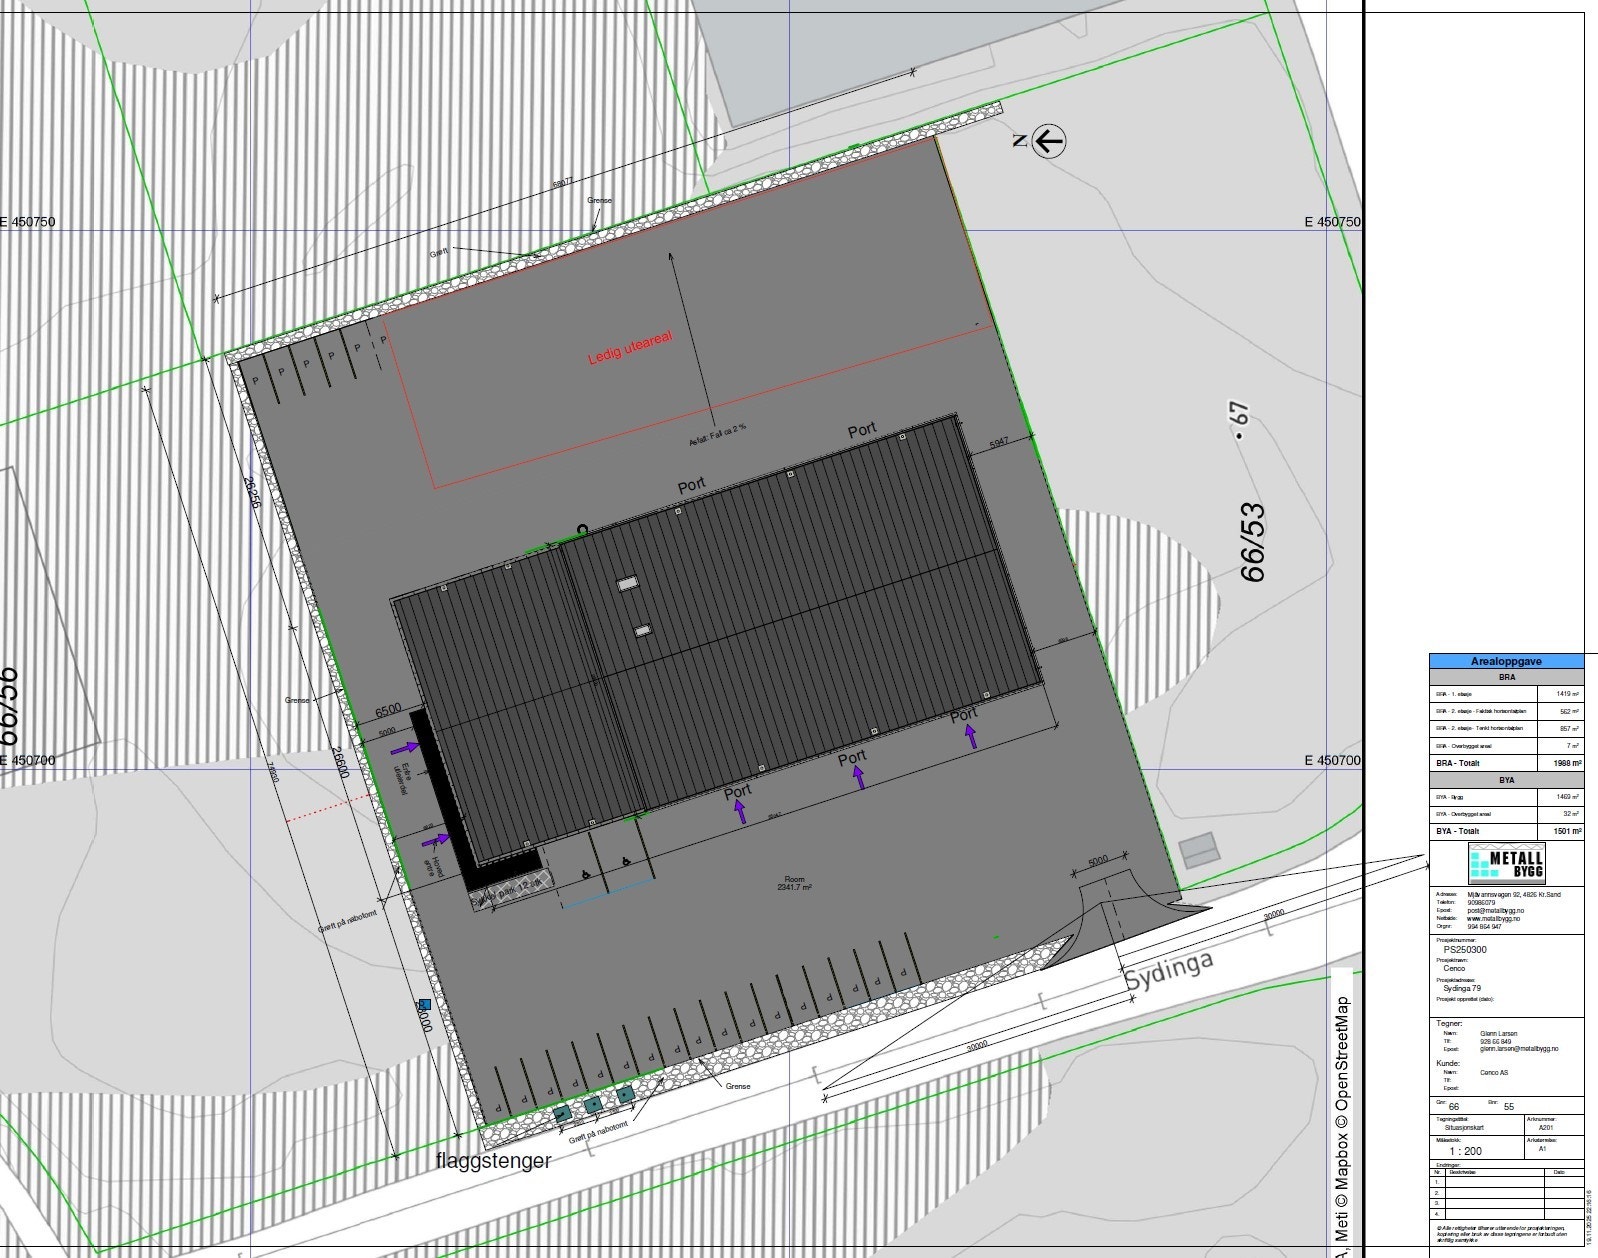Screen dimensions: 1598x1258
Task: Click the blue Arealoppgave table header
Action: [1506, 661]
